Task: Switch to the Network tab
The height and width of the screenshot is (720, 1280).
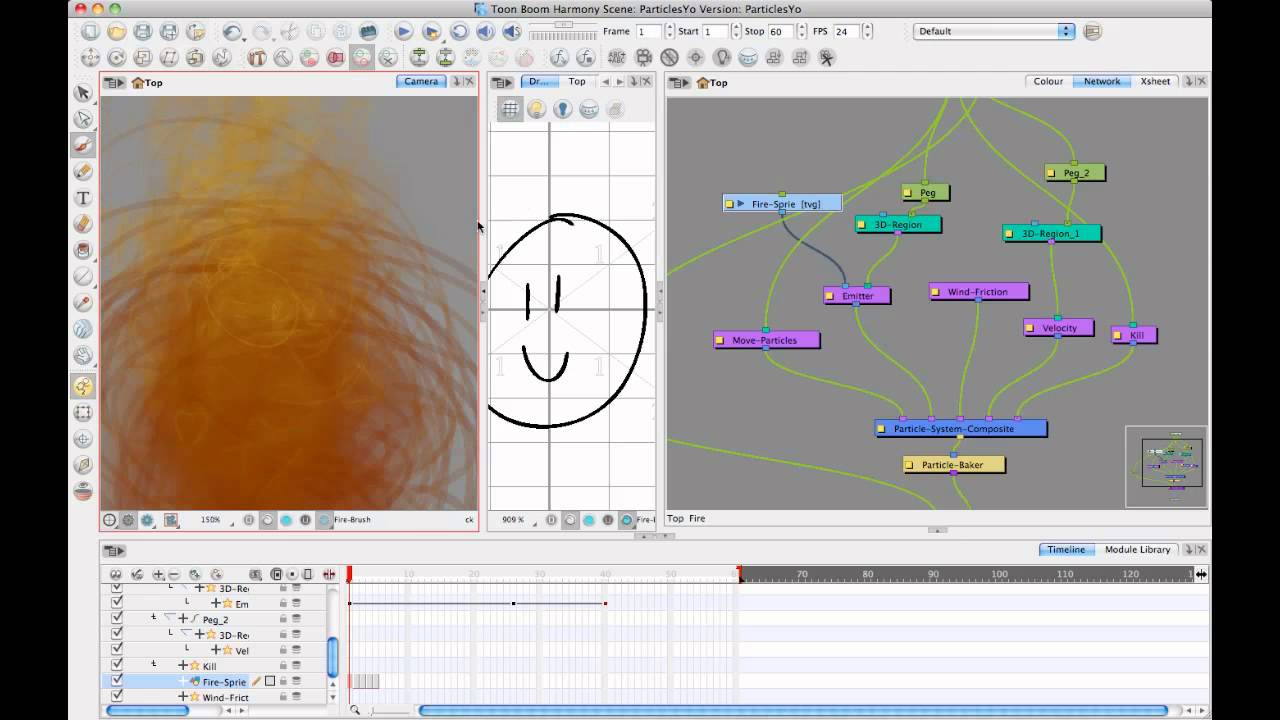Action: coord(1102,82)
